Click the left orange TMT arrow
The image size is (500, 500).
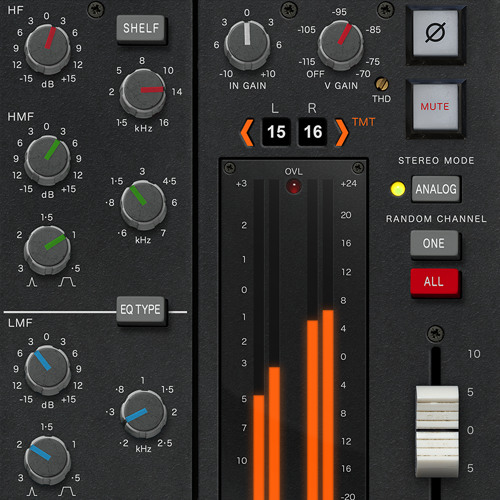pos(247,133)
